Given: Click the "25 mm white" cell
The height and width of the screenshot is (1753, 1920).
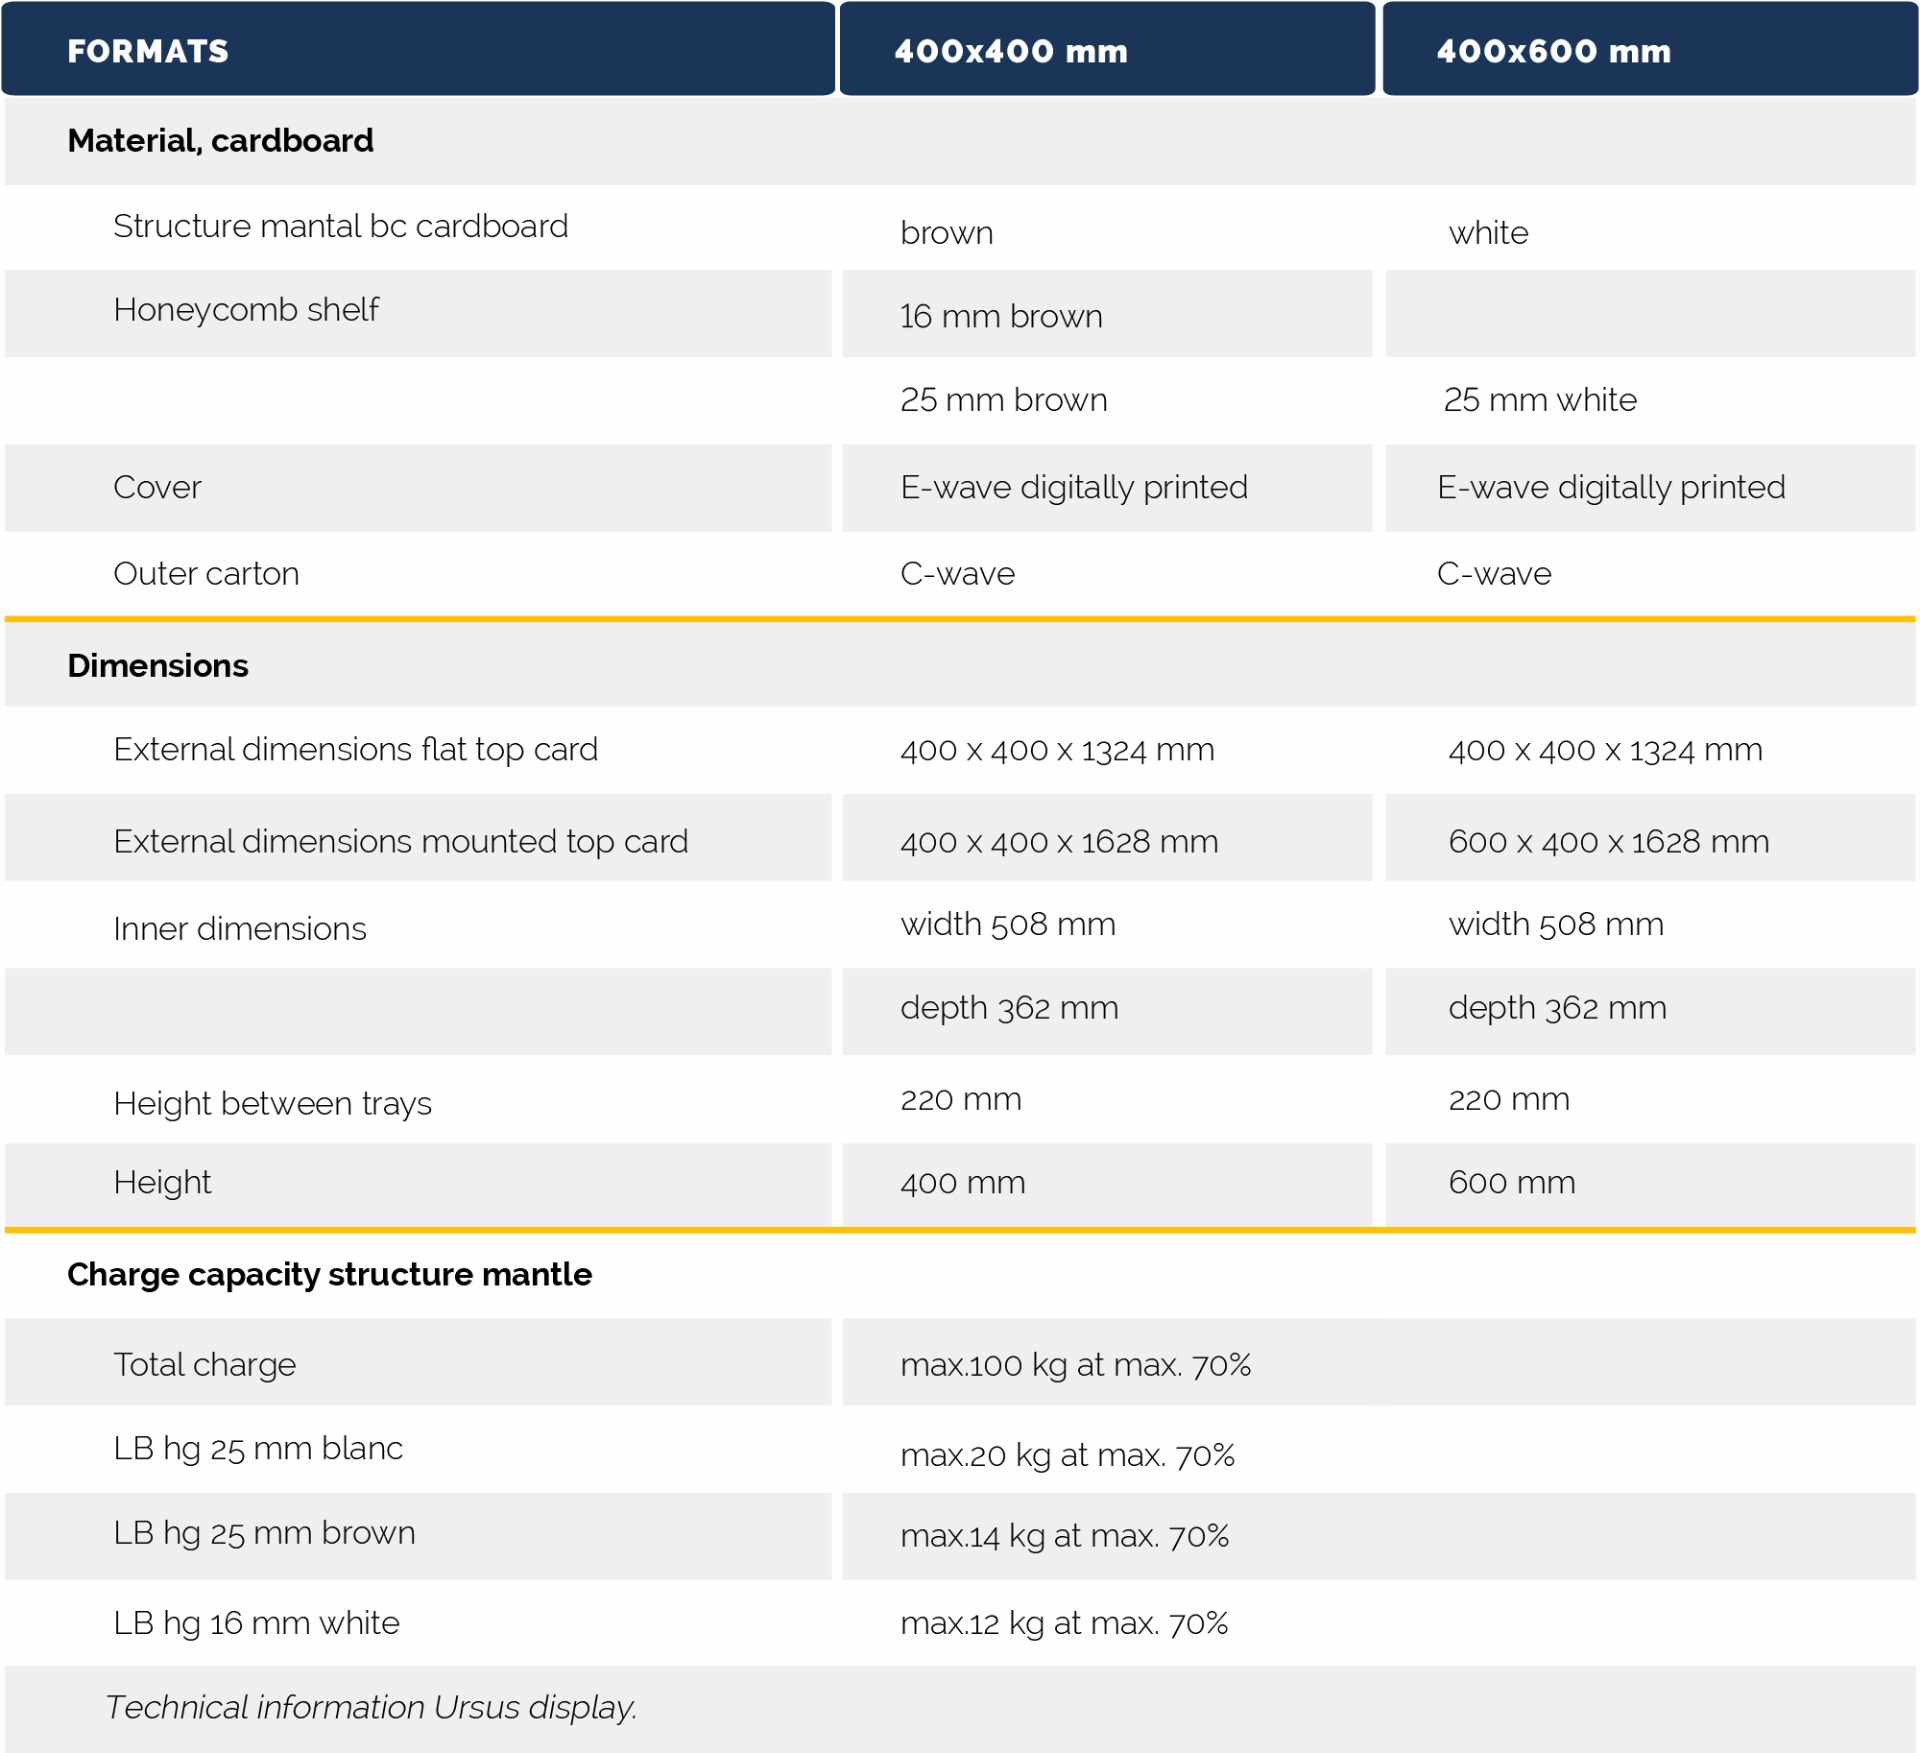Looking at the screenshot, I should (x=1539, y=400).
